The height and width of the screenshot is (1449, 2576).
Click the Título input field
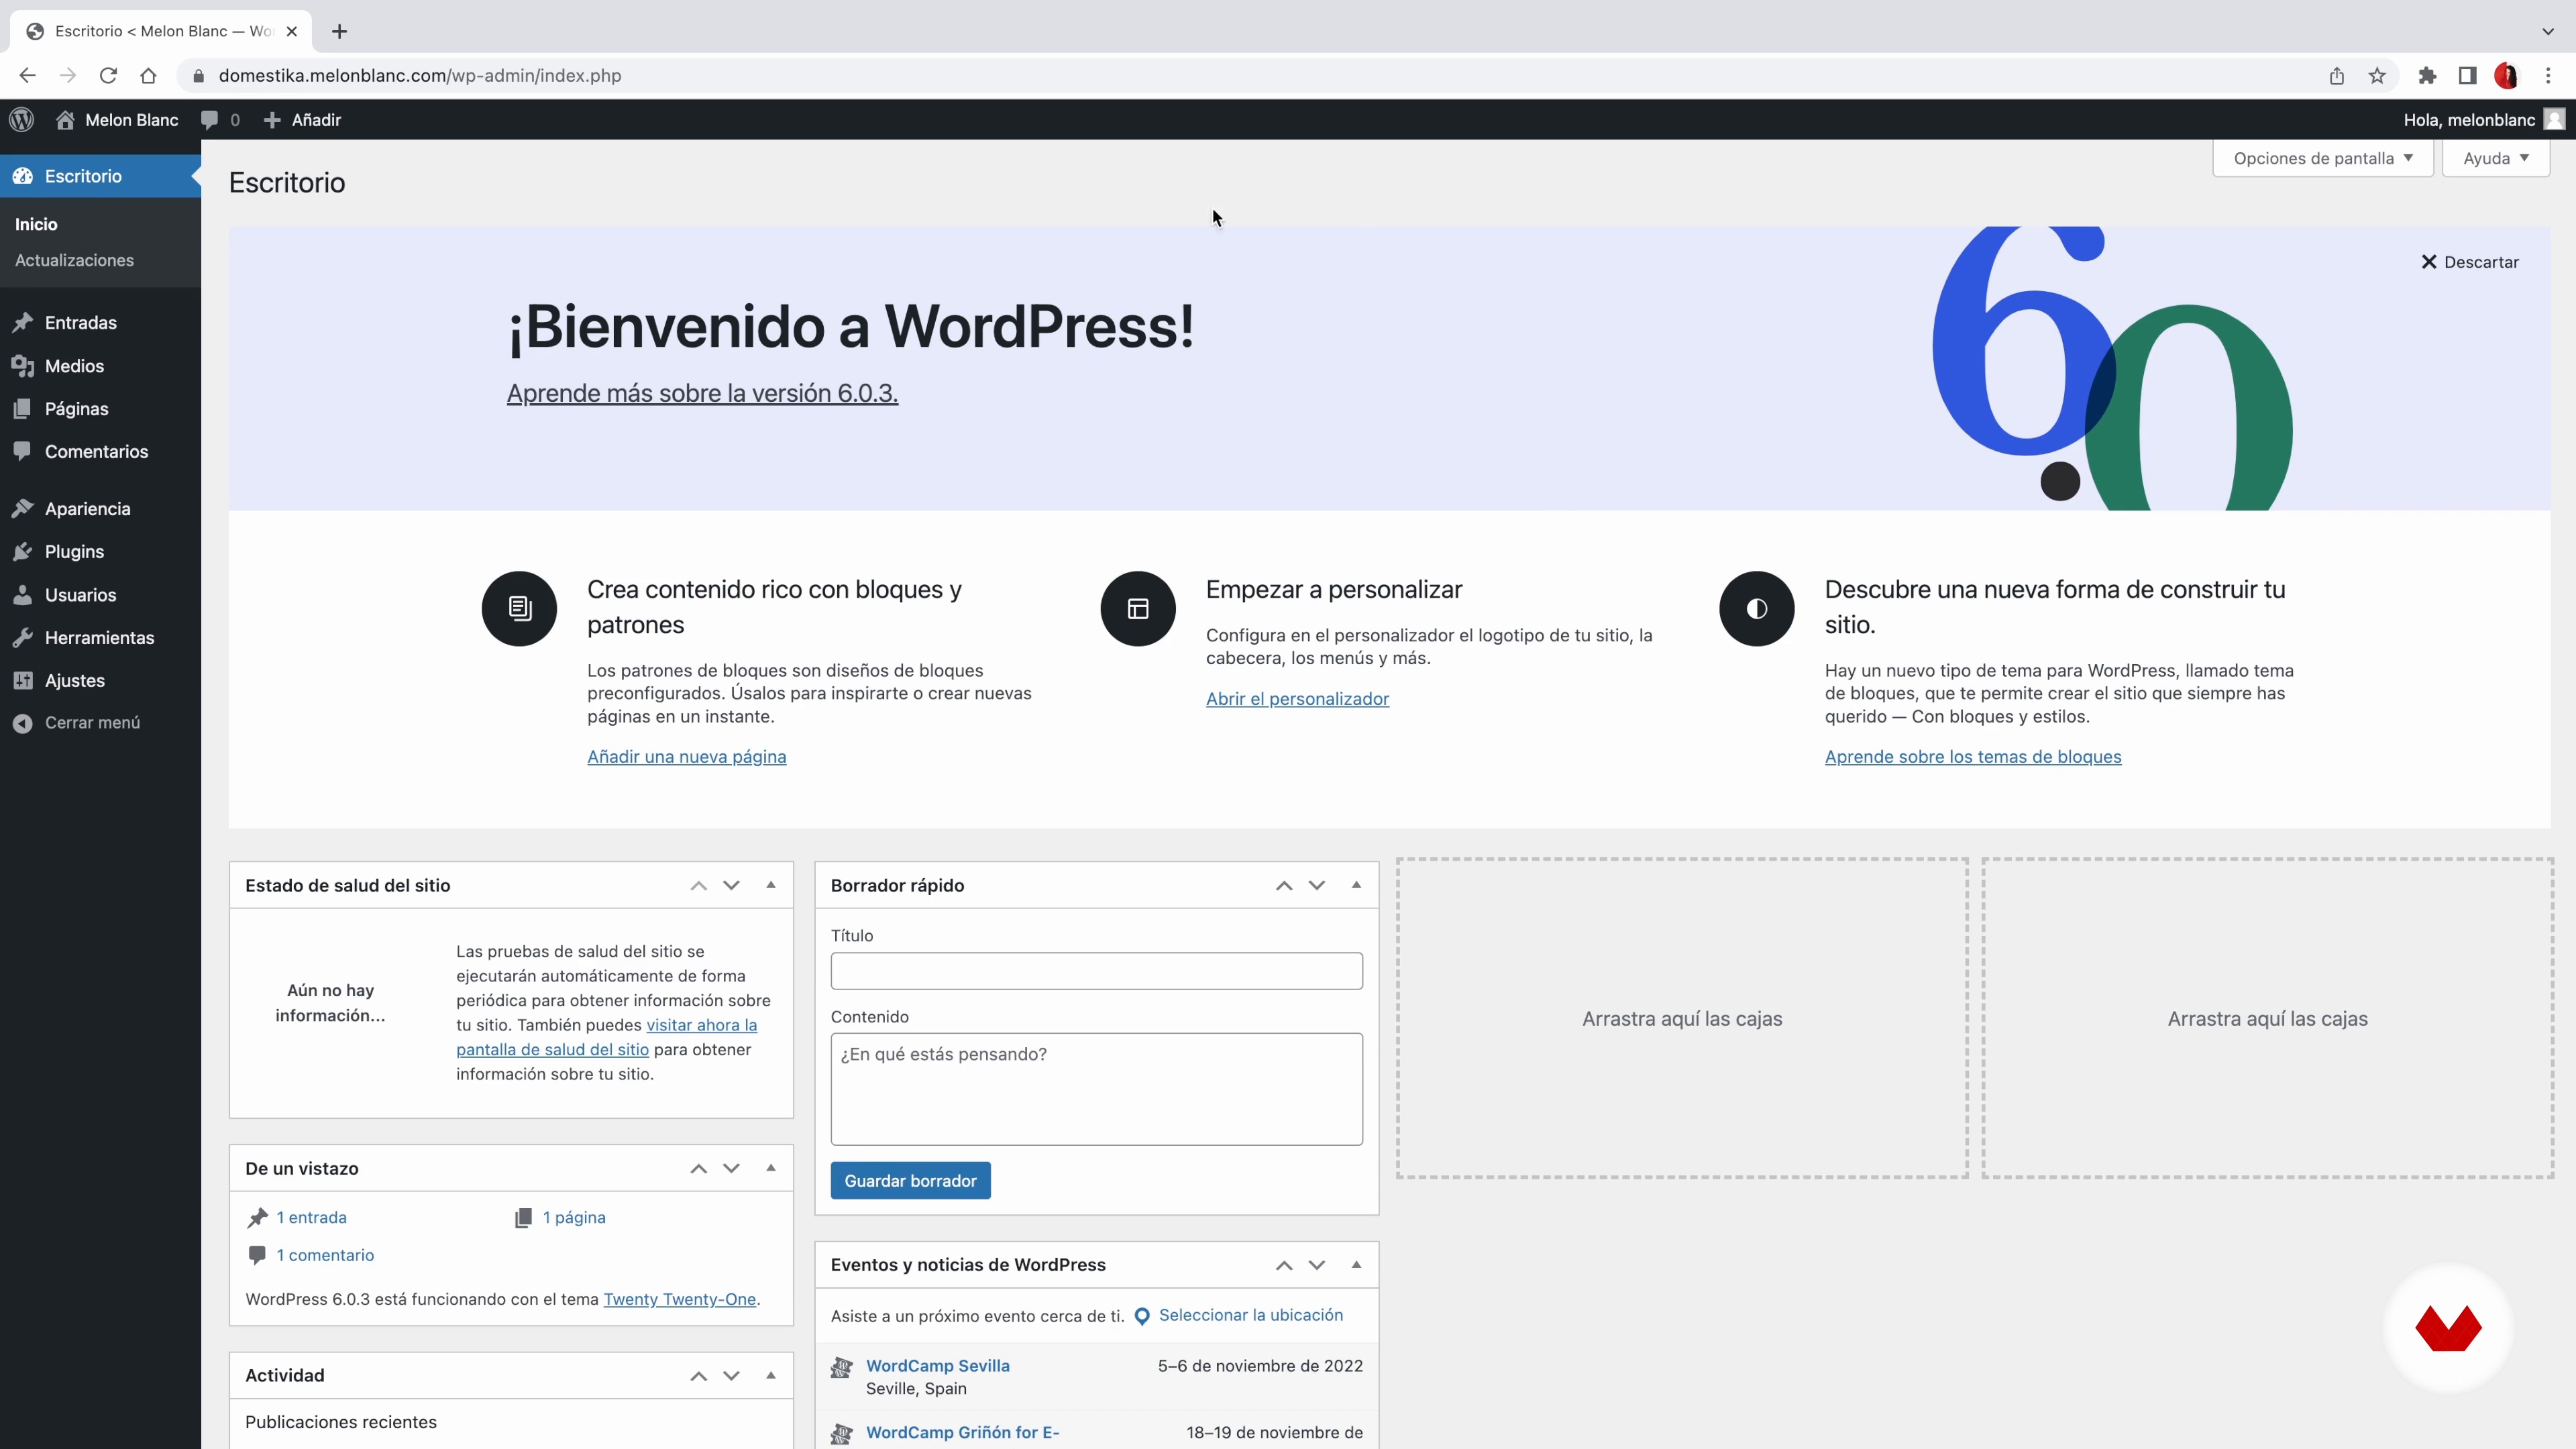[x=1096, y=971]
